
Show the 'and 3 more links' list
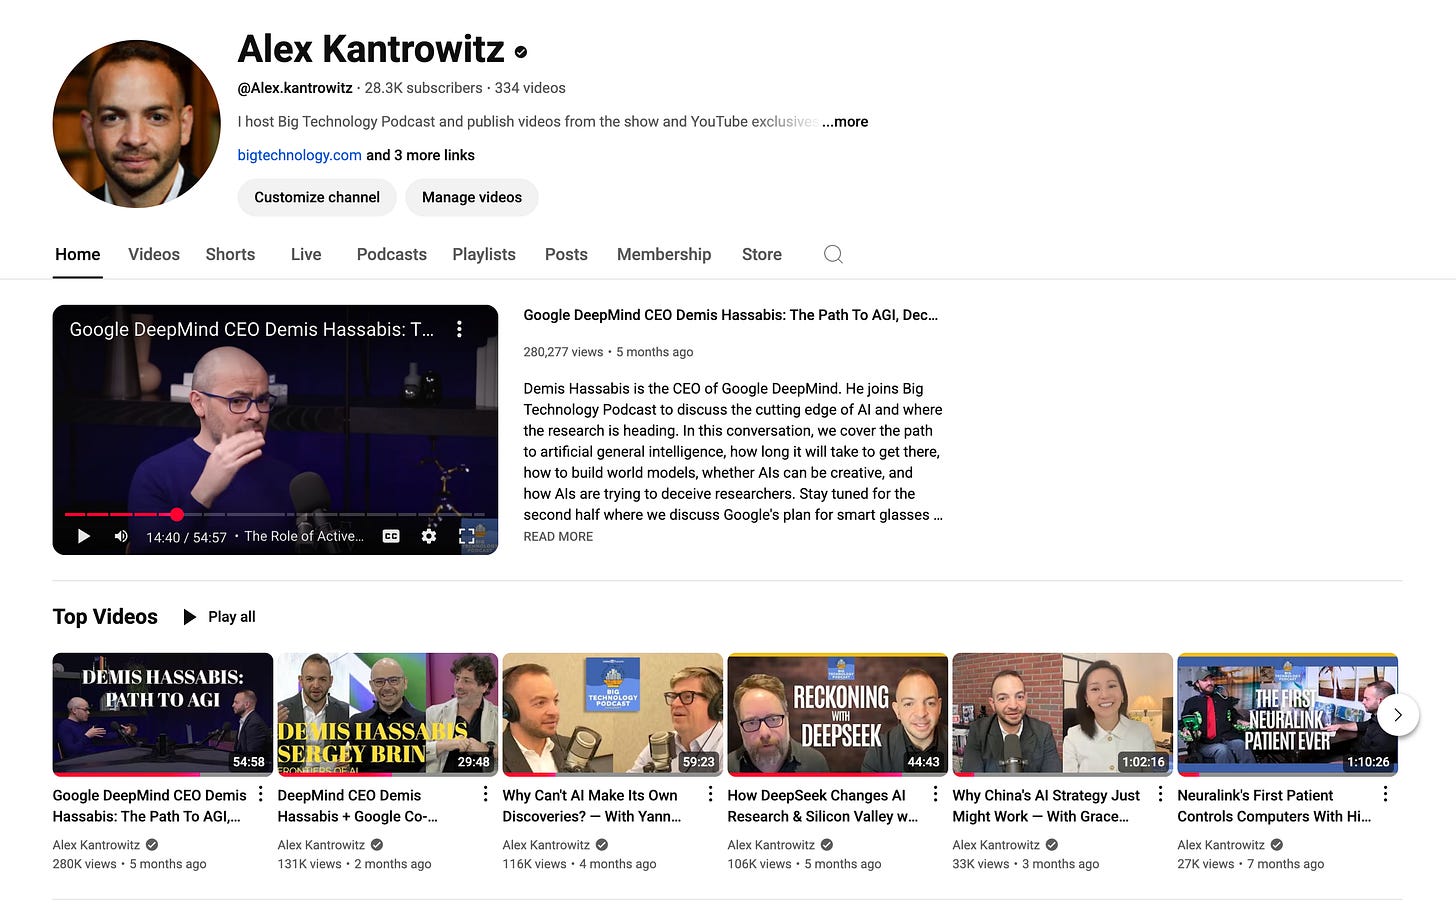coord(420,155)
